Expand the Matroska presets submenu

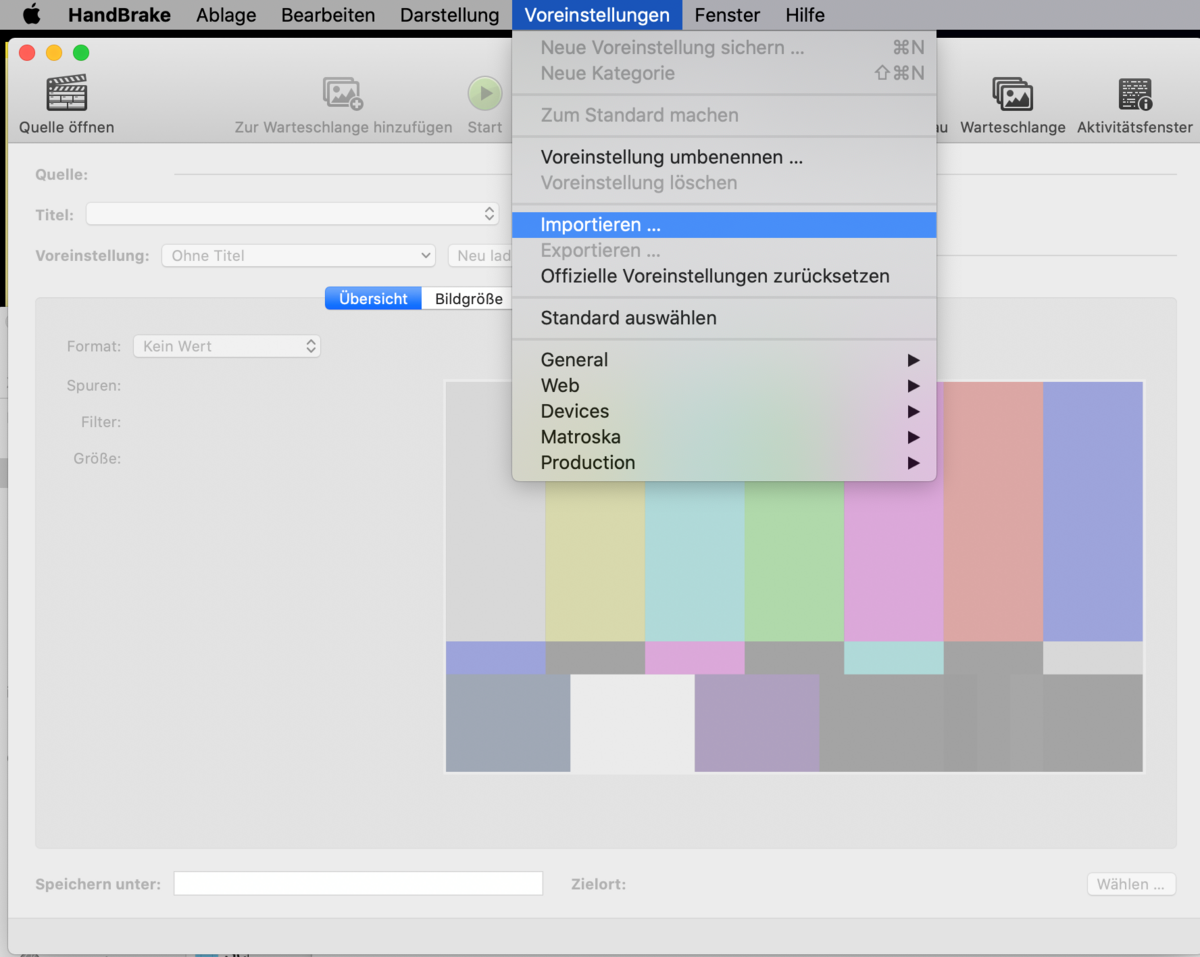724,437
